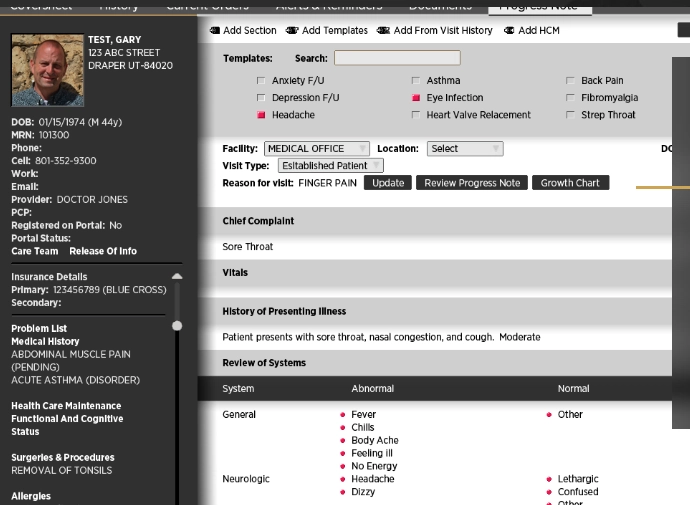The image size is (690, 505).
Task: Open the Visit Type dropdown
Action: coord(330,166)
